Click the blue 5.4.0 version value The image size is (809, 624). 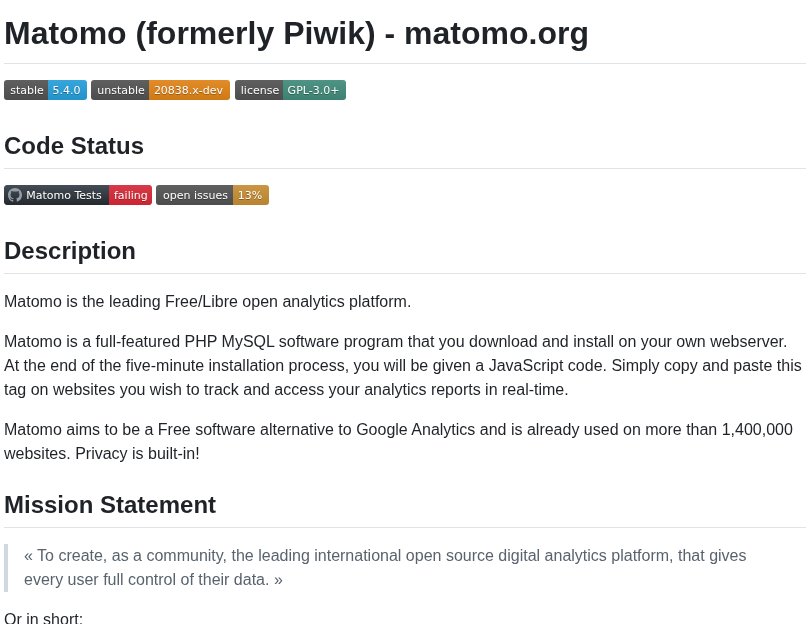pos(67,90)
